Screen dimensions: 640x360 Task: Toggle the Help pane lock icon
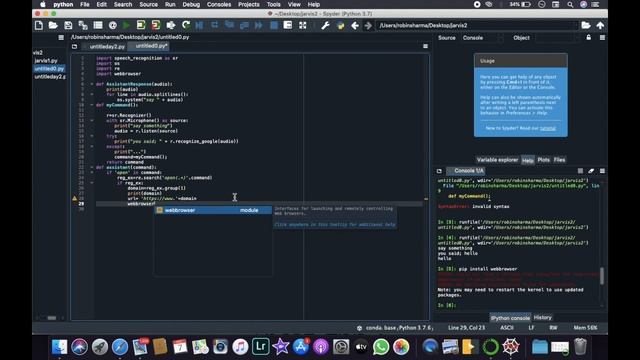pyautogui.click(x=589, y=38)
